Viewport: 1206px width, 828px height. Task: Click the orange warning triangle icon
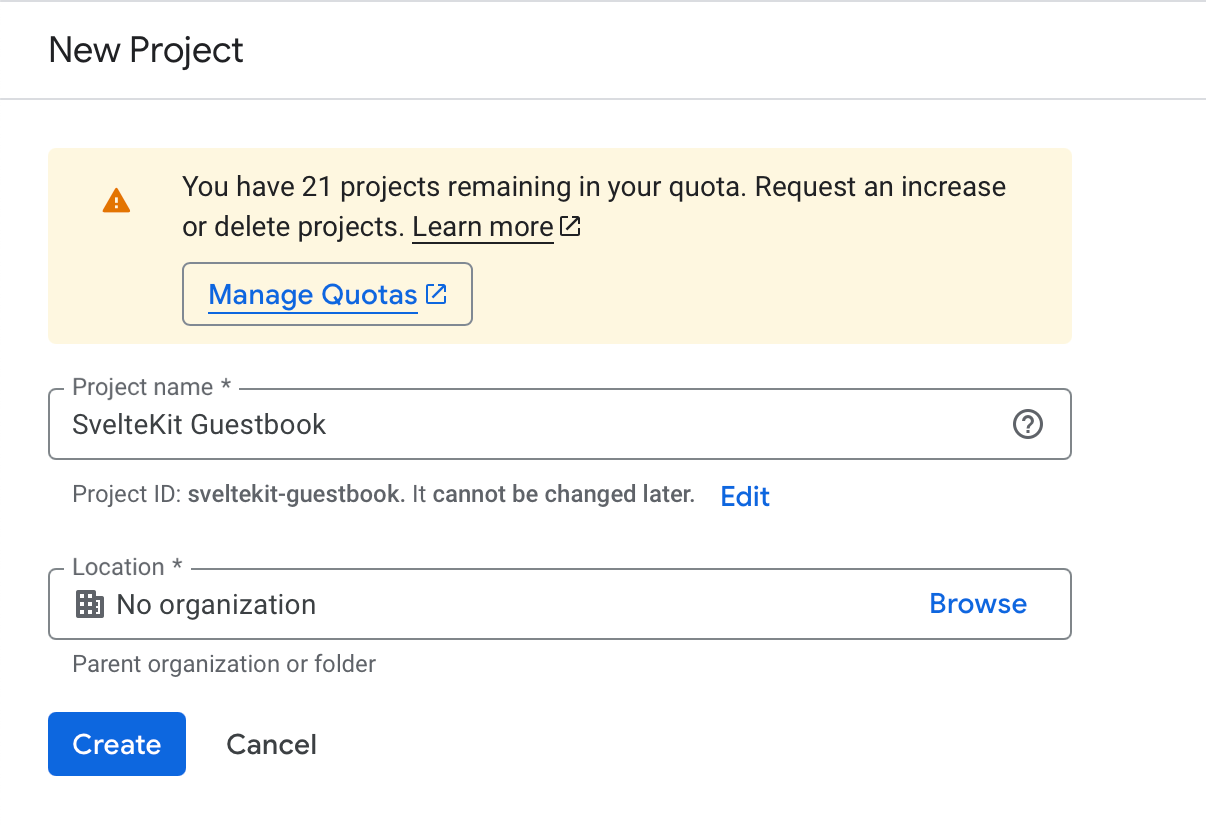tap(117, 200)
